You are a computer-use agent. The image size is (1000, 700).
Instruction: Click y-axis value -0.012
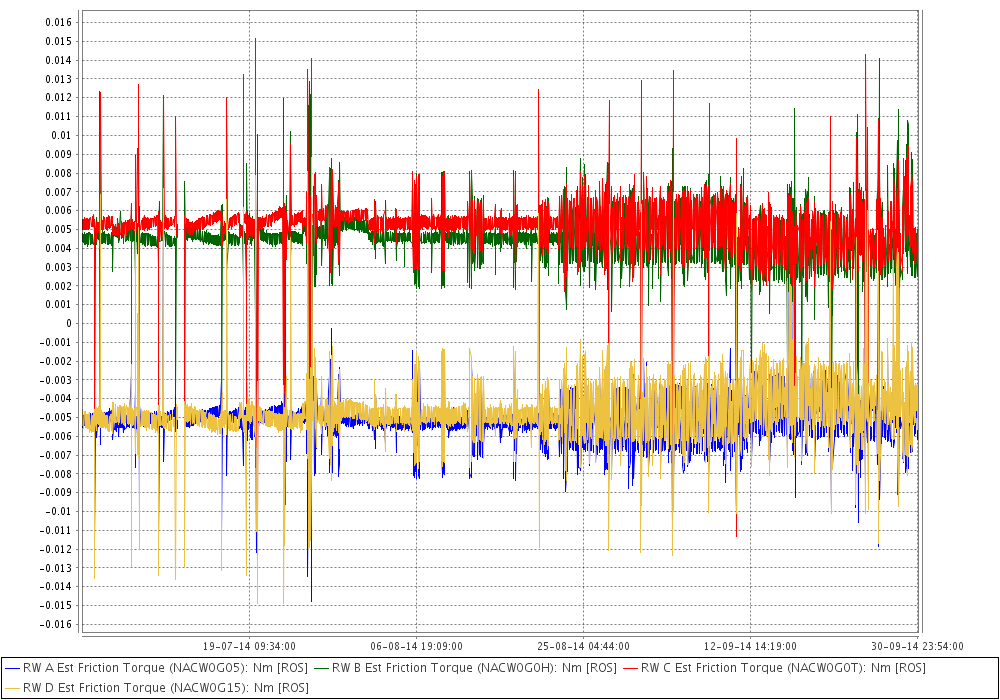pos(56,549)
